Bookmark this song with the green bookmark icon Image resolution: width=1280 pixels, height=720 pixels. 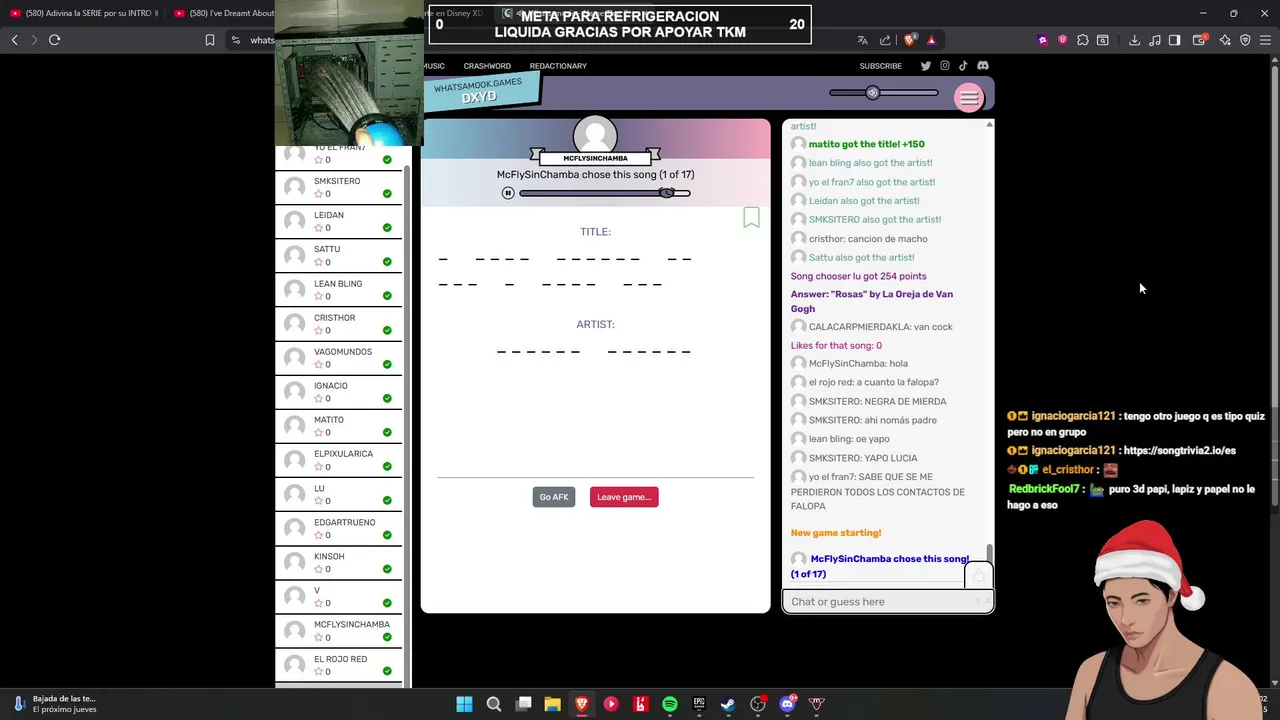751,217
